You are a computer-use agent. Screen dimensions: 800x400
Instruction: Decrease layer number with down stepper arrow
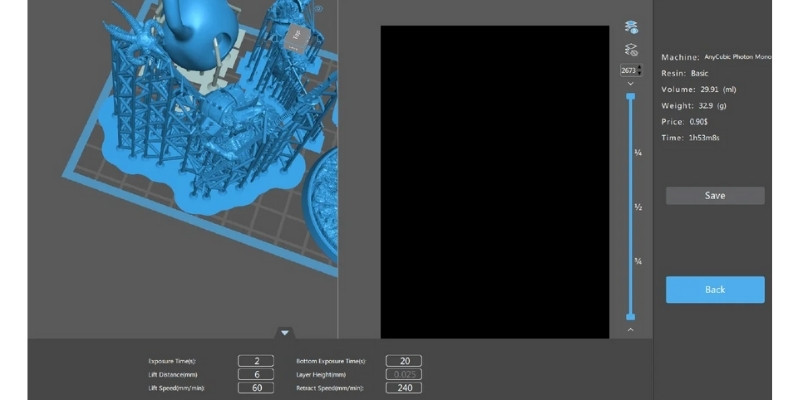[x=640, y=73]
